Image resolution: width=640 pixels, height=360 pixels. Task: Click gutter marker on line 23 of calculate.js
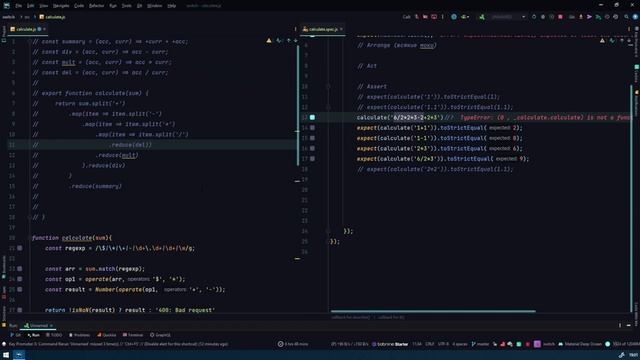(20, 269)
